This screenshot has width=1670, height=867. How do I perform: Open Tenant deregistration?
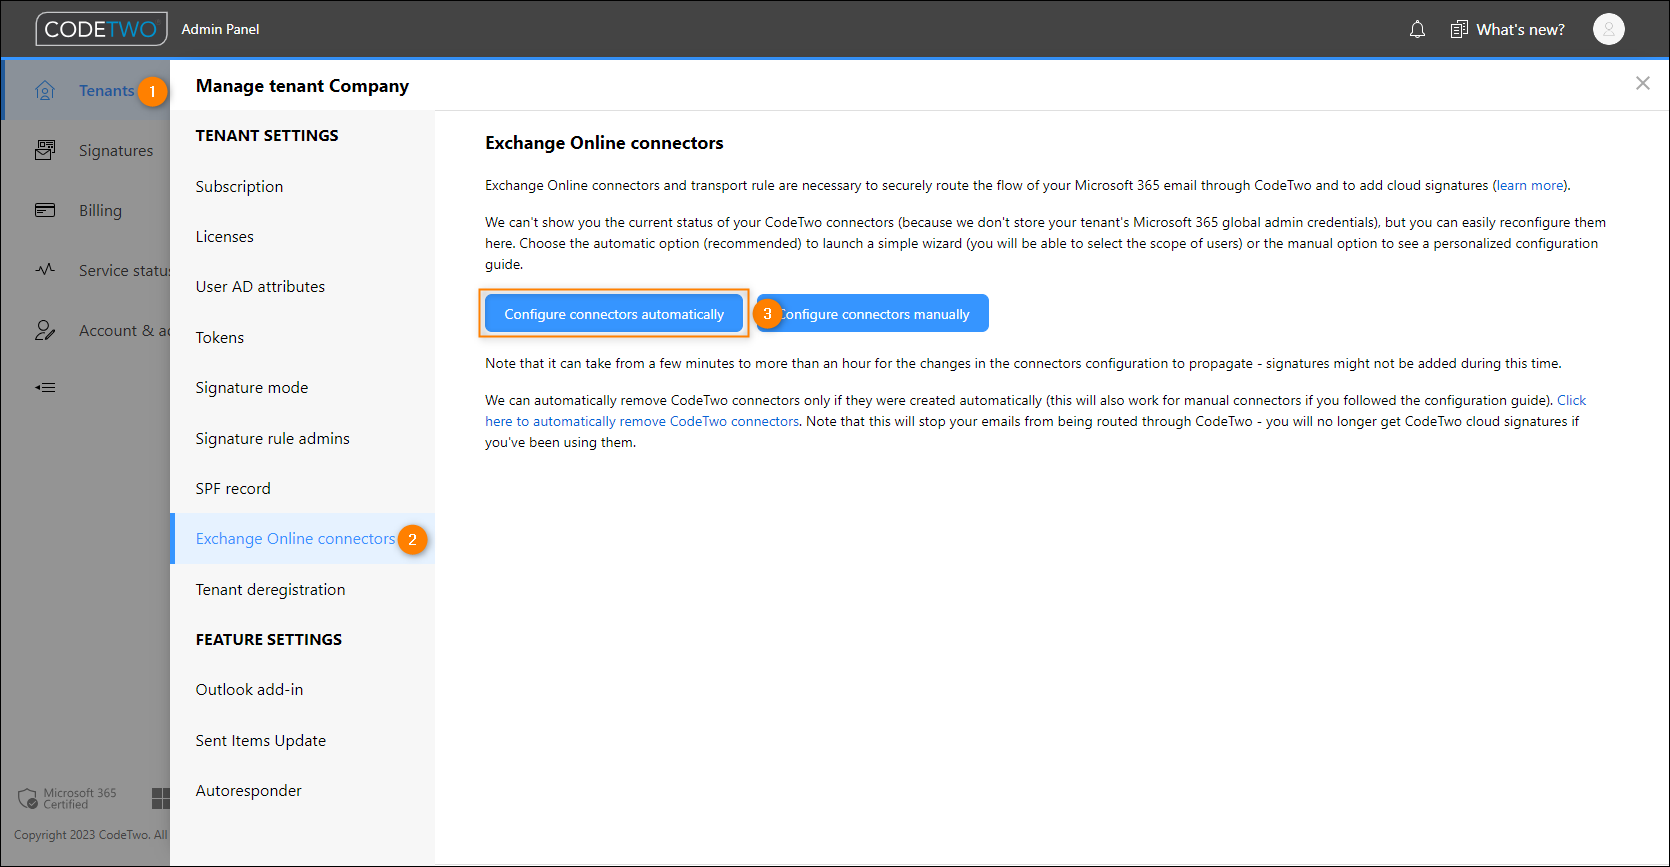coord(270,590)
